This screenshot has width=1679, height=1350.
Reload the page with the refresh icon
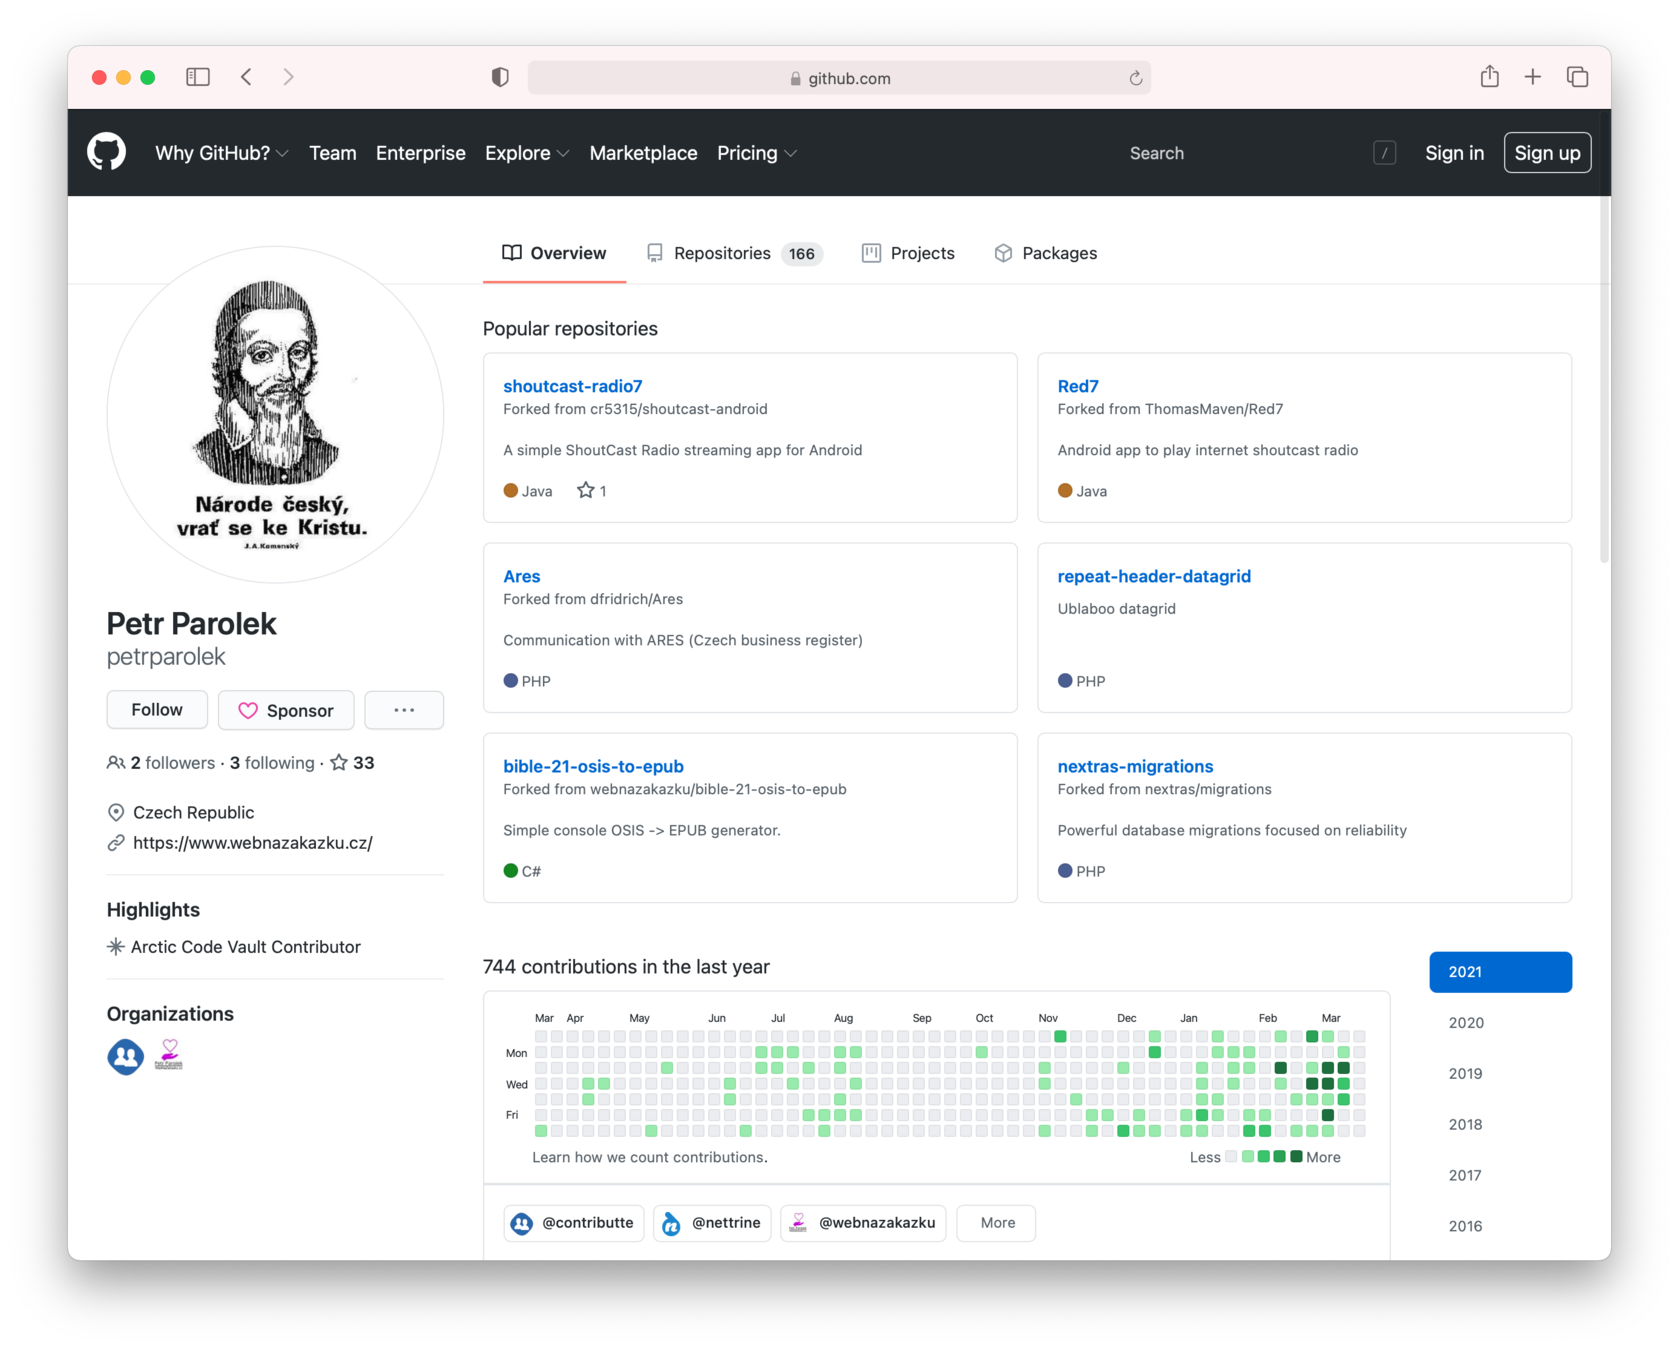point(1135,78)
